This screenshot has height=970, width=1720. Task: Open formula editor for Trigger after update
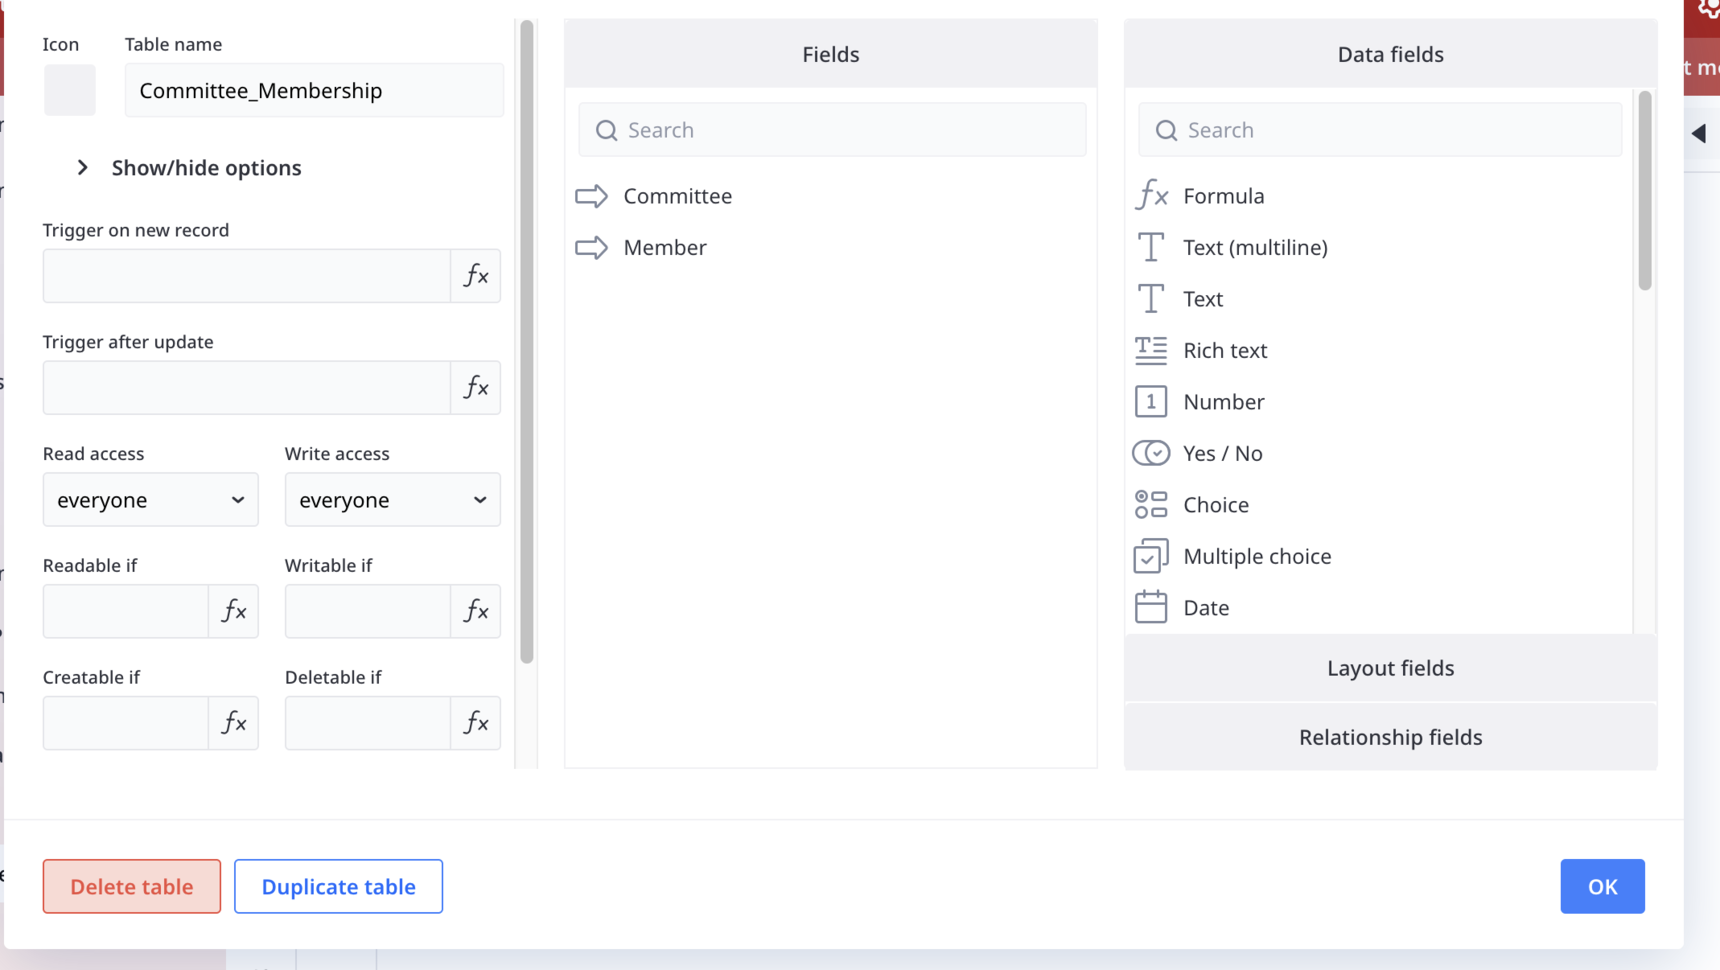click(475, 388)
